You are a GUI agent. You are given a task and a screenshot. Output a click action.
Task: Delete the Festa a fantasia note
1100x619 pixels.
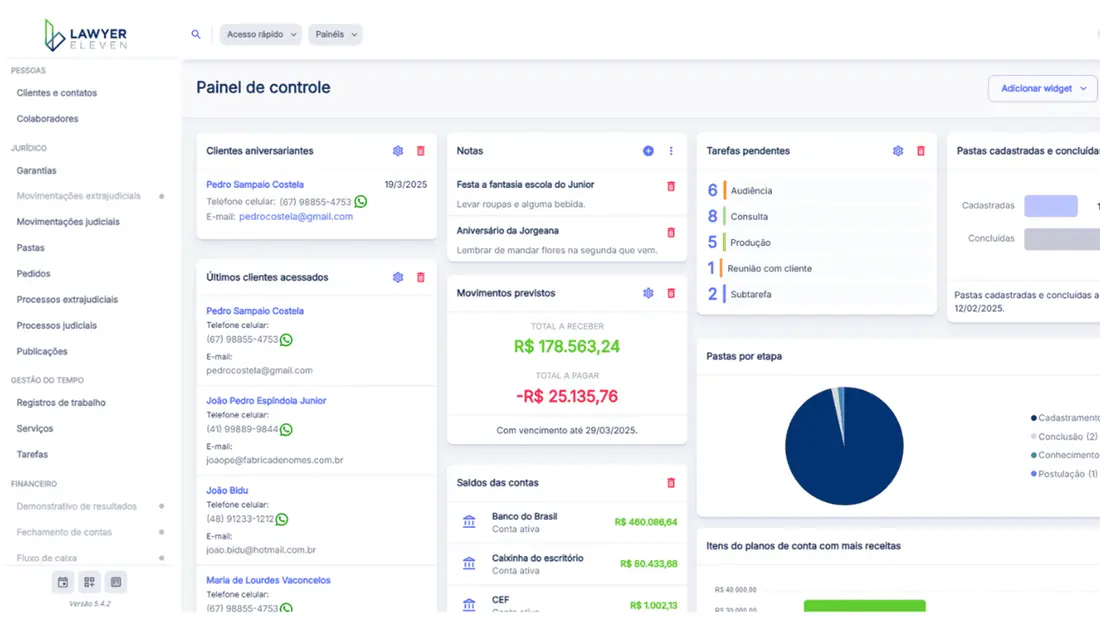point(671,187)
